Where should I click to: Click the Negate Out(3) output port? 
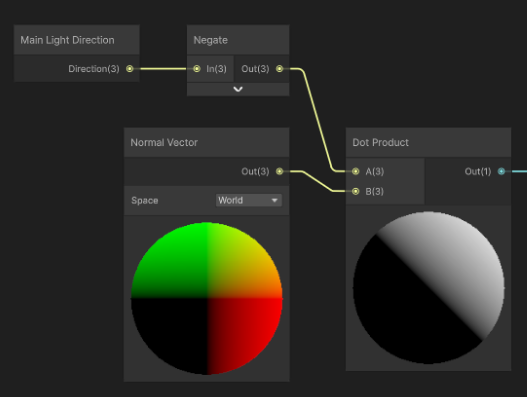tap(279, 69)
